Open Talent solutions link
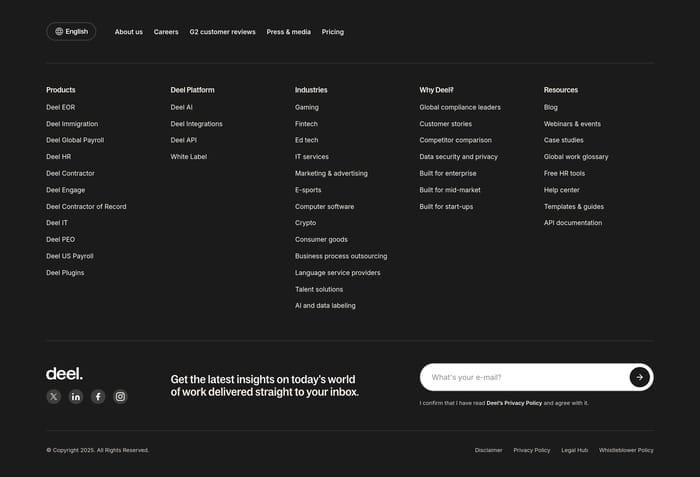 [x=319, y=289]
